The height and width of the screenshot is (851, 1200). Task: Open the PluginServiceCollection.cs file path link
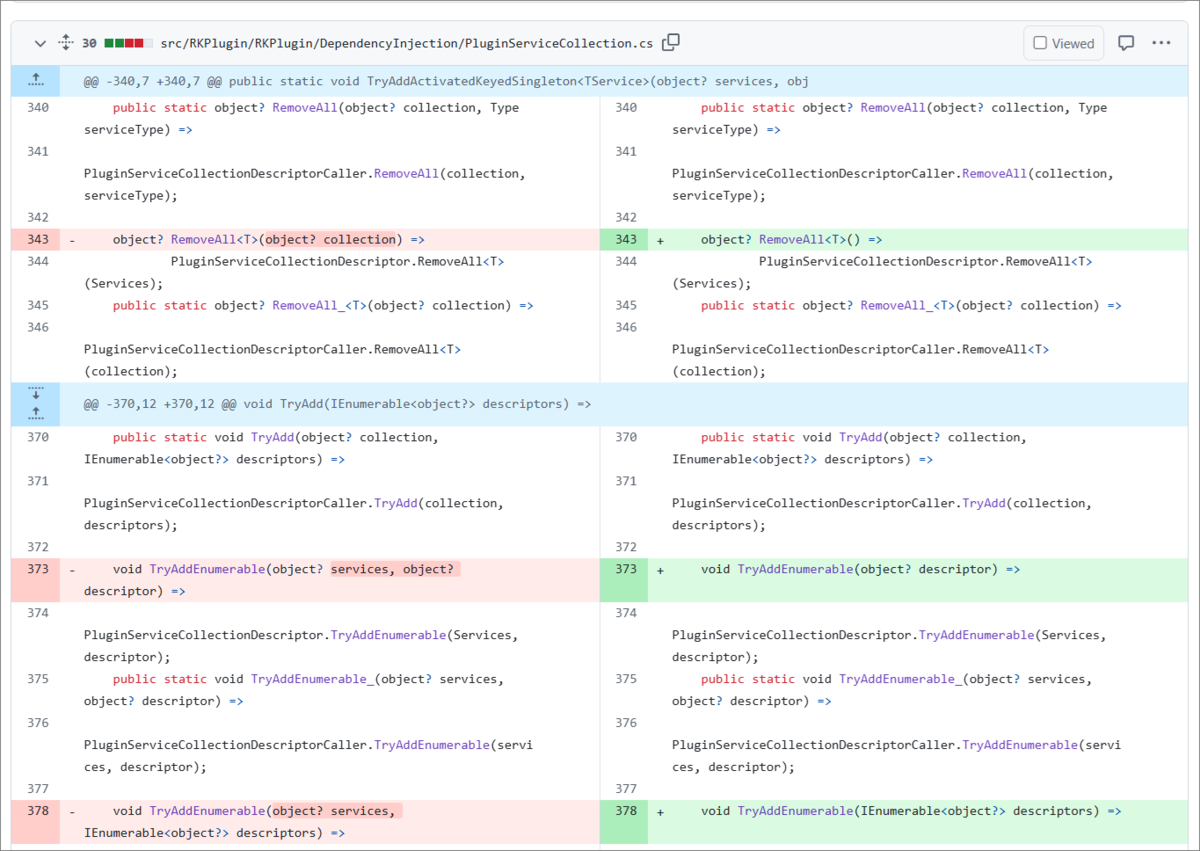406,43
